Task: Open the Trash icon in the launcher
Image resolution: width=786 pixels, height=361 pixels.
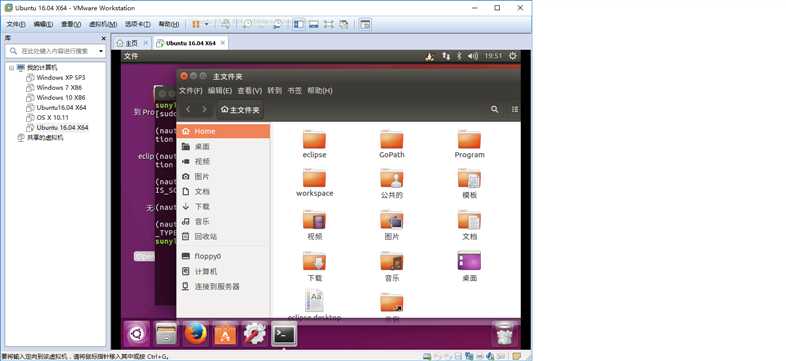Action: pos(504,334)
